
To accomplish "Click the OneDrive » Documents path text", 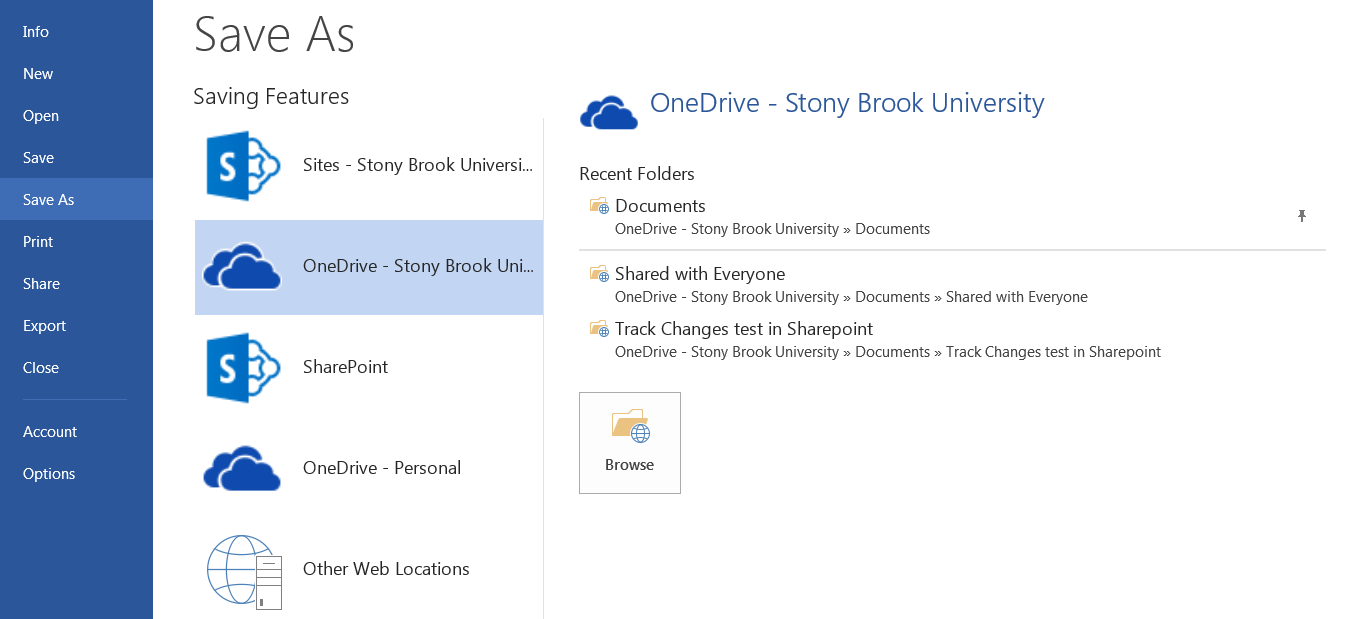I will point(772,229).
